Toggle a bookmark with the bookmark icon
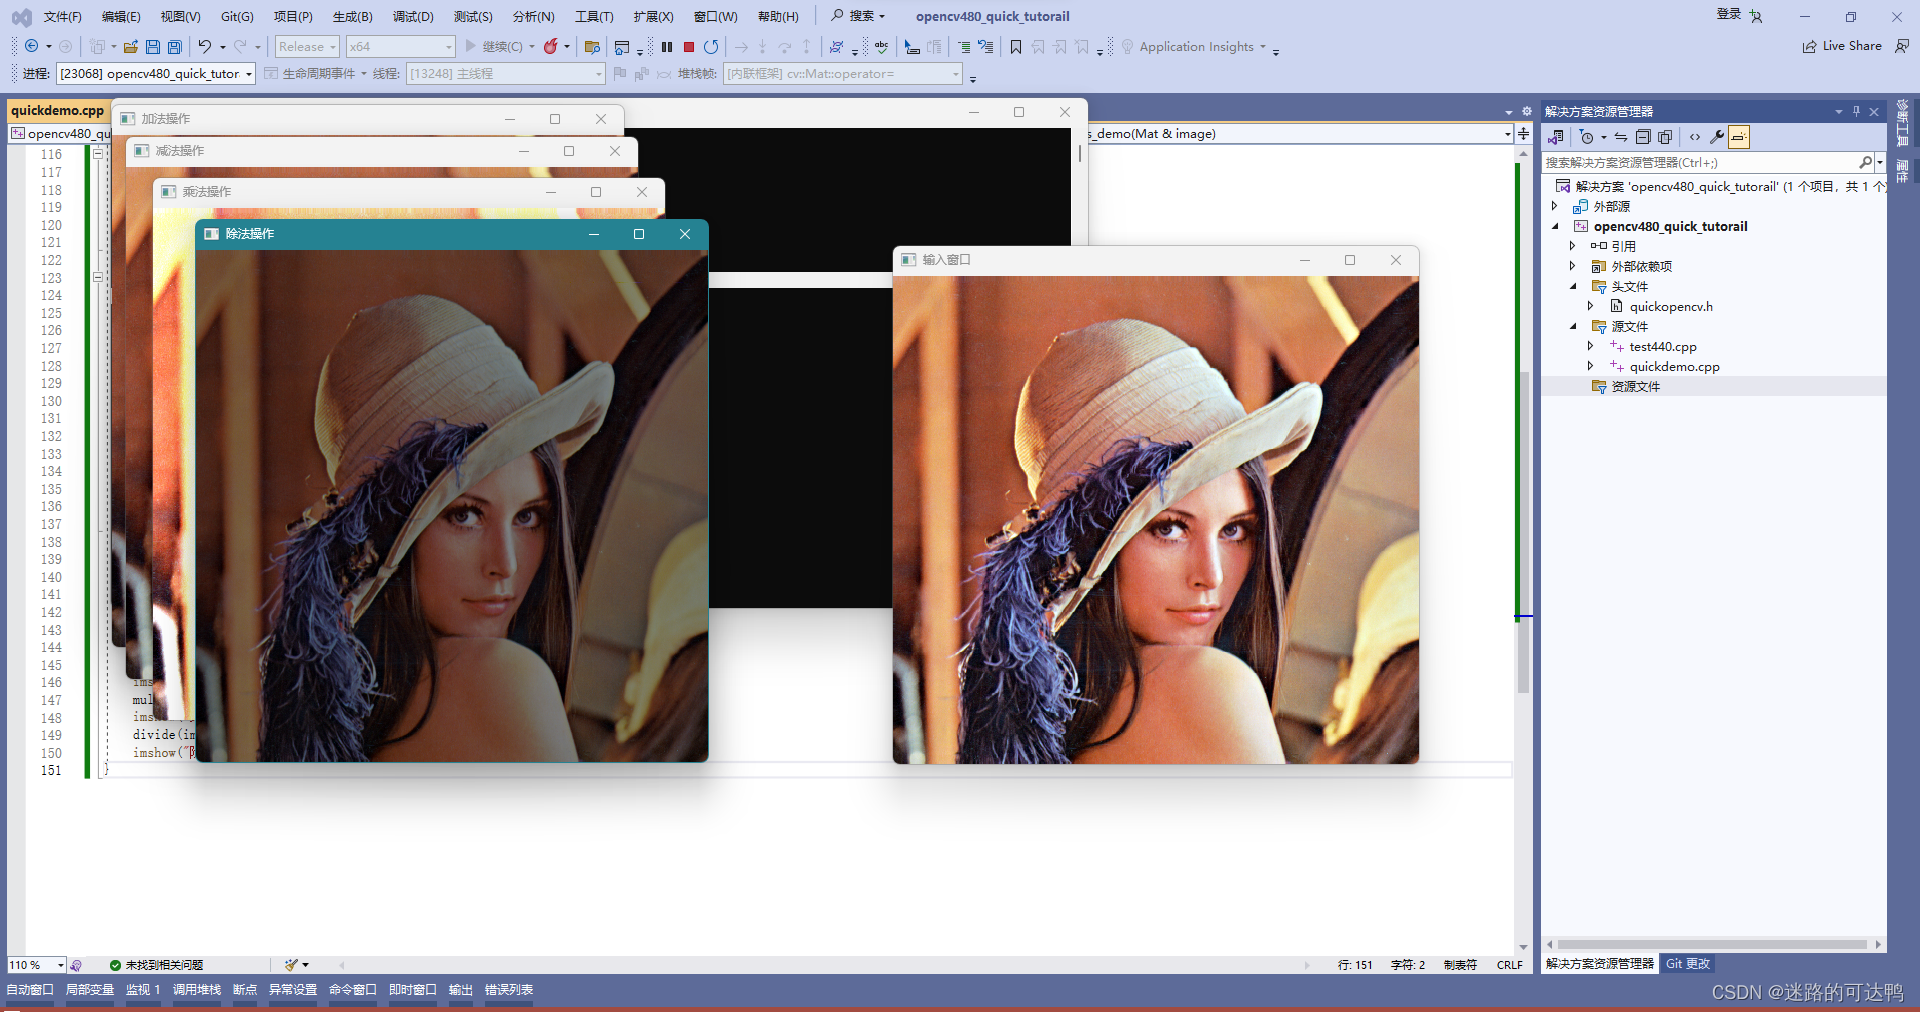The width and height of the screenshot is (1920, 1012). 1016,47
